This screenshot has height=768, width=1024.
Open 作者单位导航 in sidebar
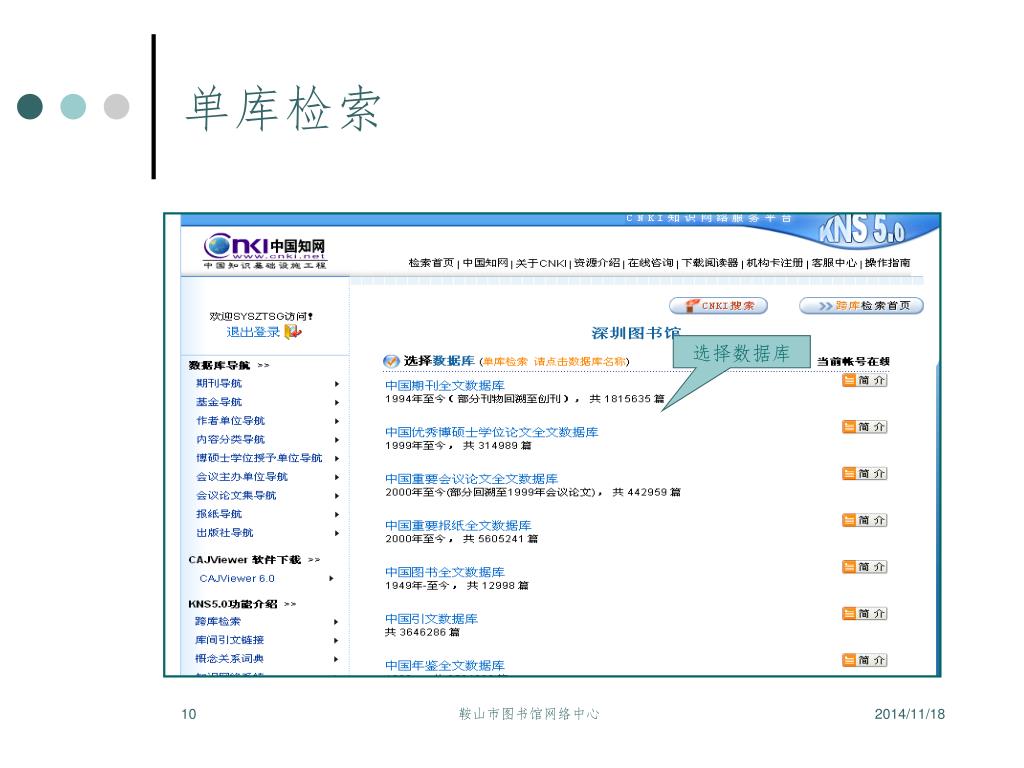(231, 421)
